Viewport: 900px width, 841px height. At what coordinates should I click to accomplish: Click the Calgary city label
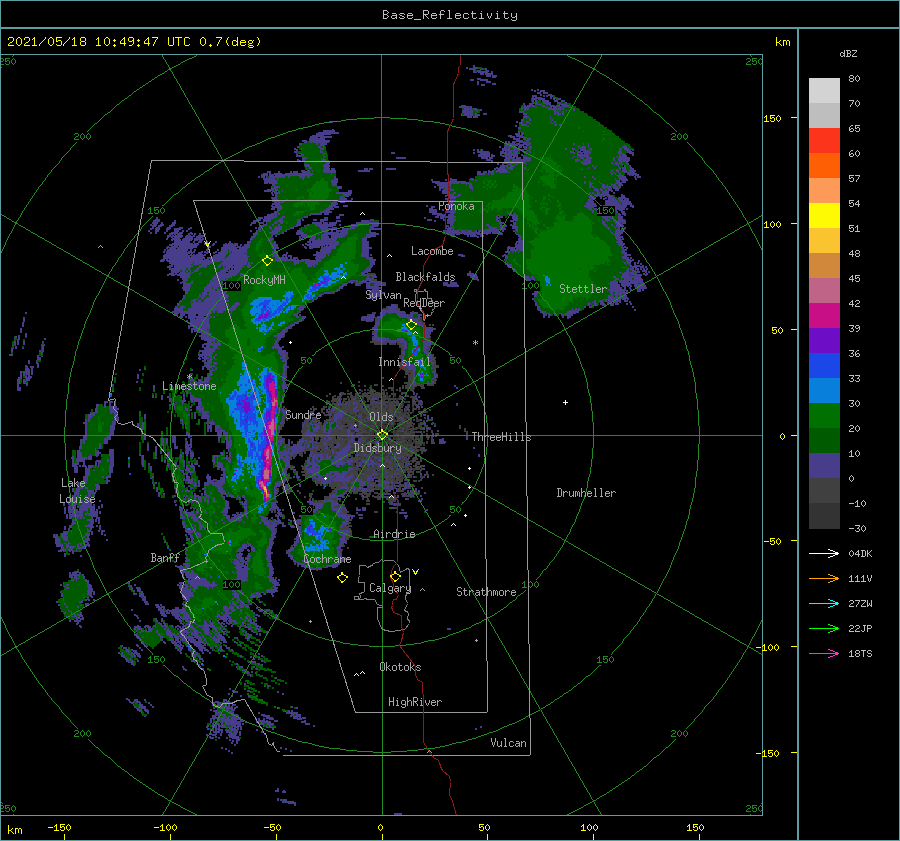click(x=390, y=588)
